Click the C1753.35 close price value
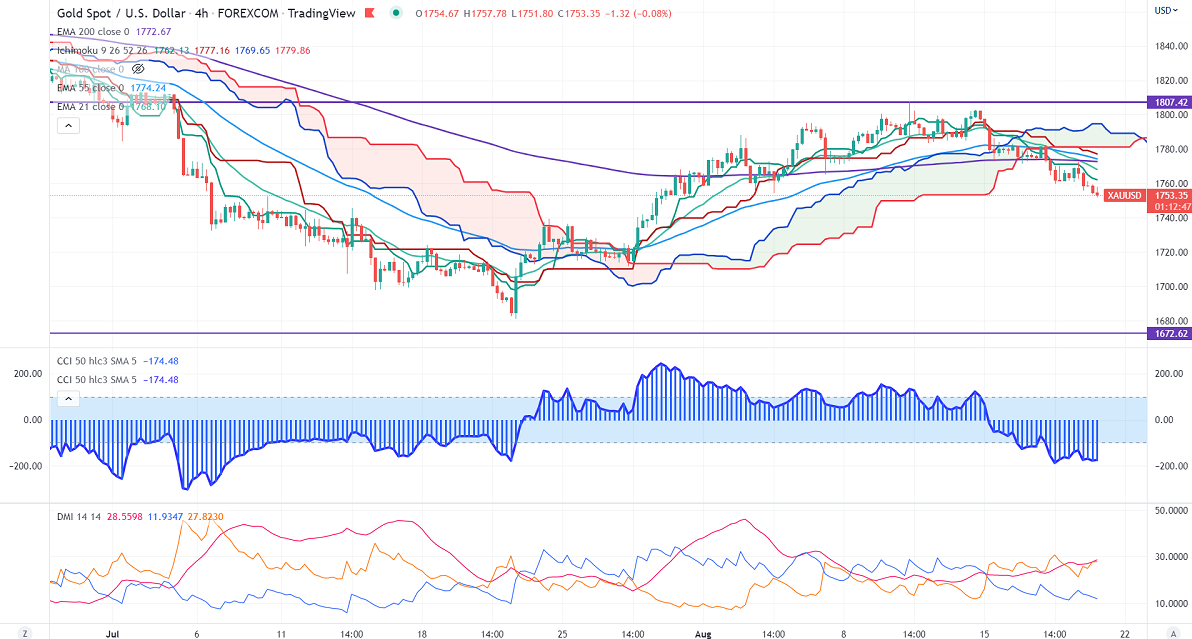1192x639 pixels. click(579, 13)
